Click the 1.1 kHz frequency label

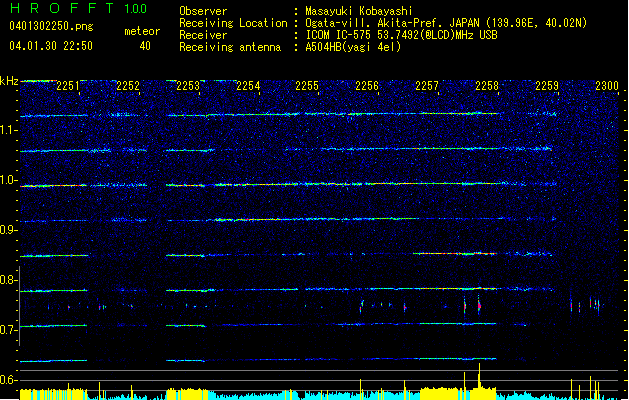(x=9, y=130)
